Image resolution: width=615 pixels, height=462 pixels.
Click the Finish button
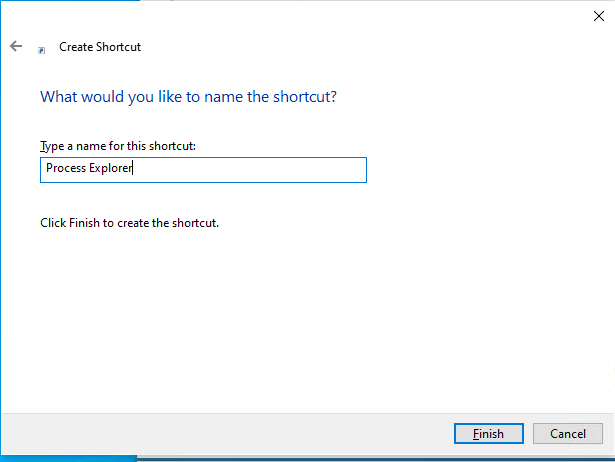pyautogui.click(x=488, y=433)
